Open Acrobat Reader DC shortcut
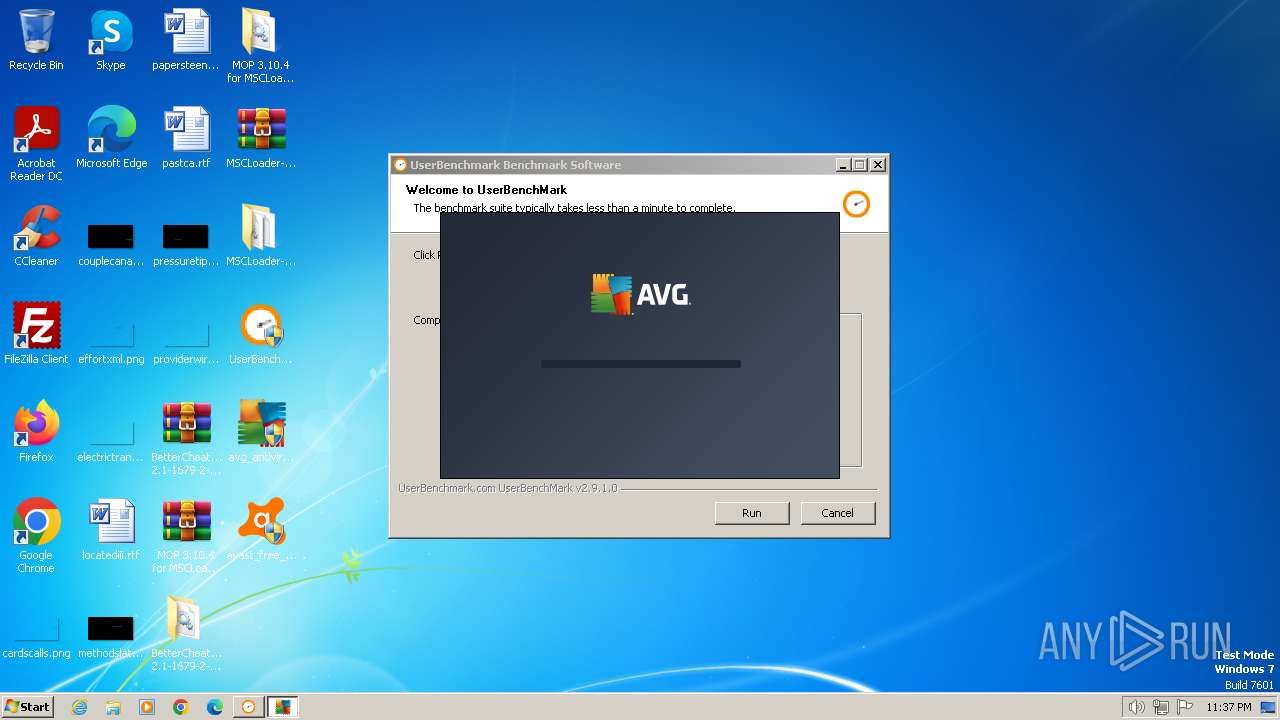 [x=36, y=144]
